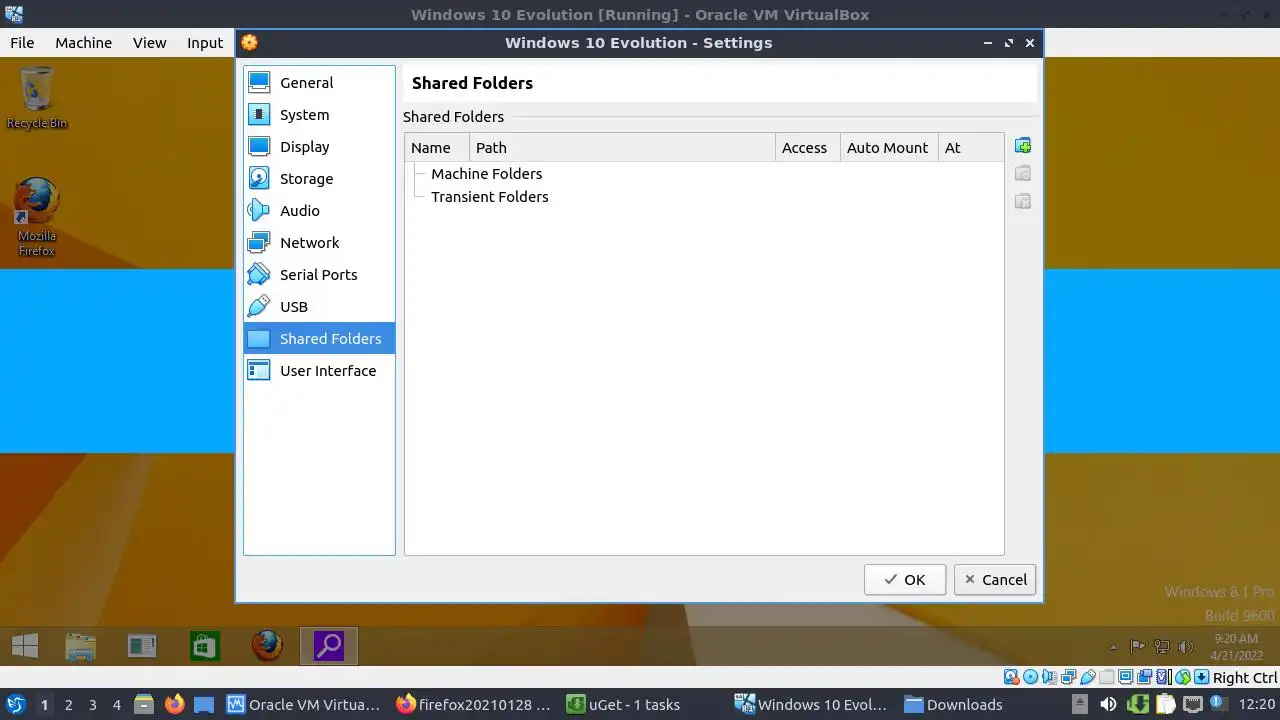Click hard disk activity status icon
The image size is (1280, 720).
coord(1011,677)
